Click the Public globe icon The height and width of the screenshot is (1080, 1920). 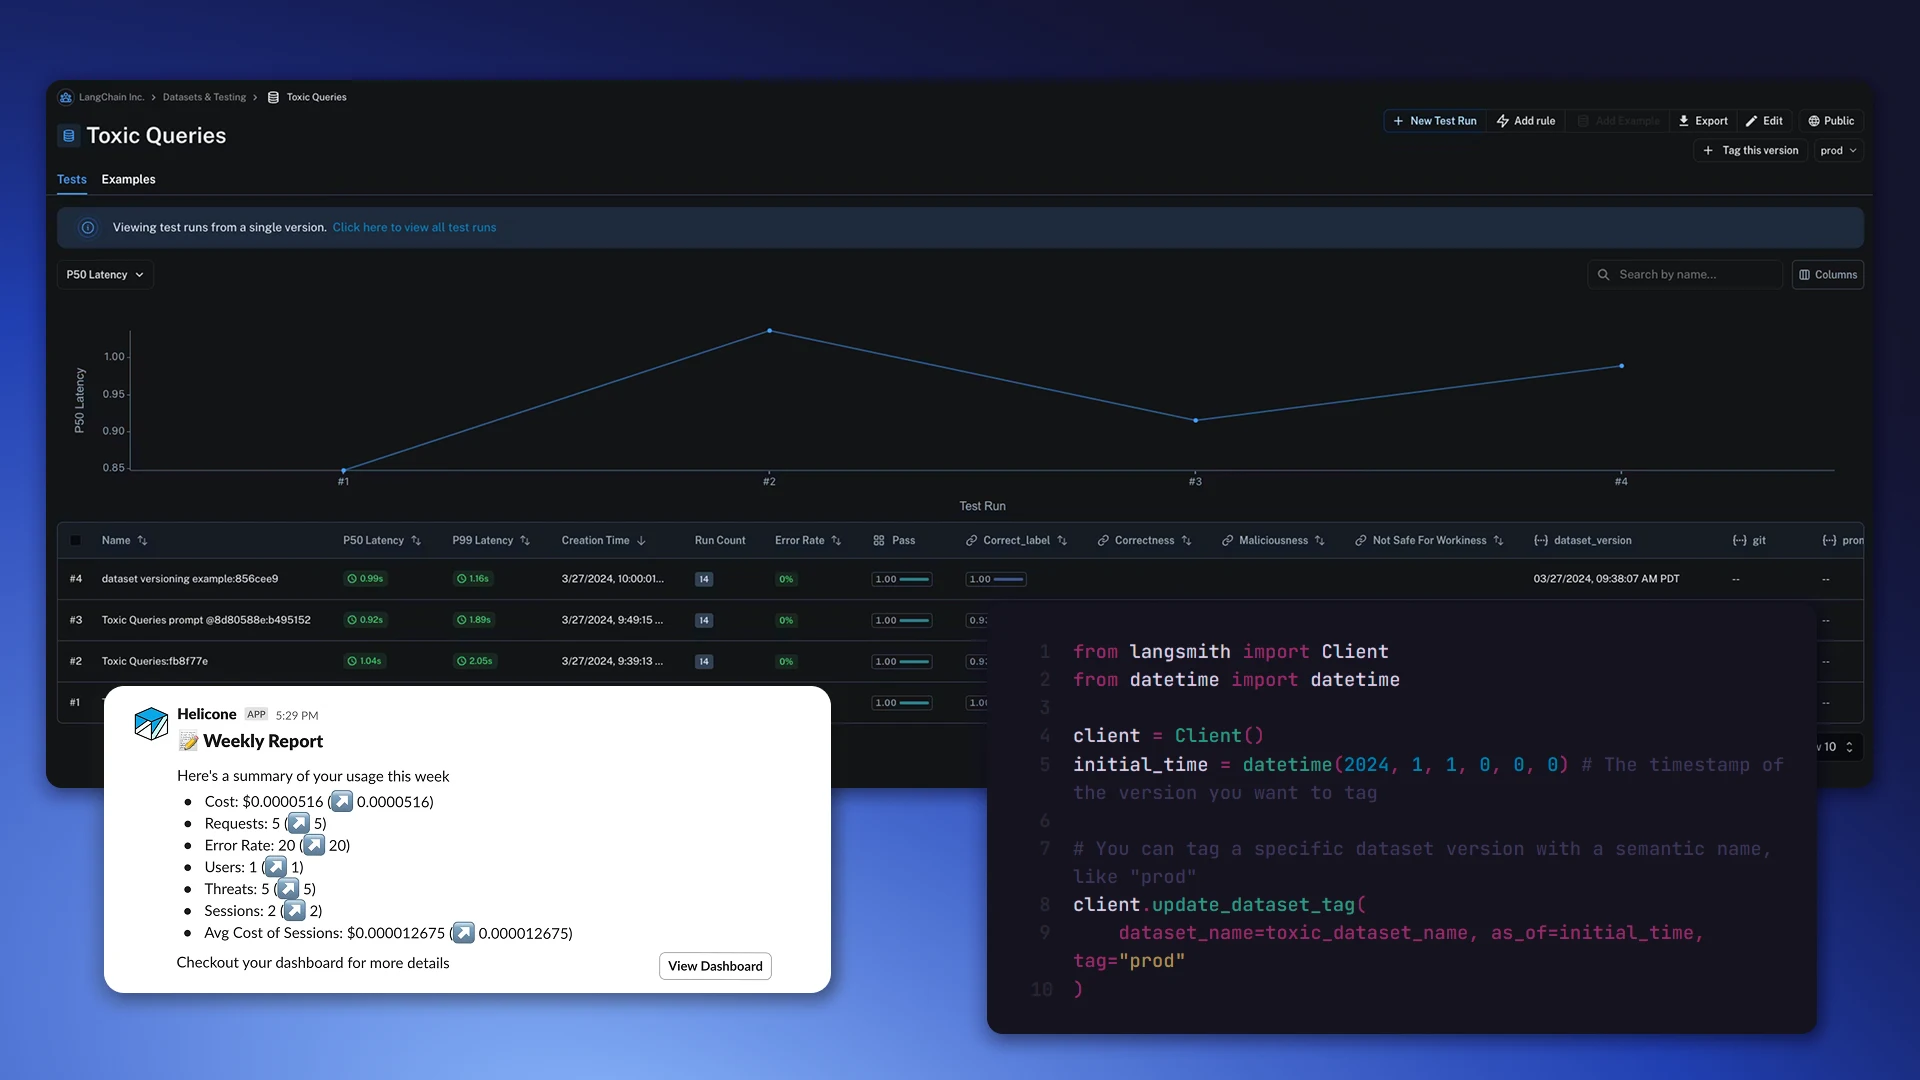pos(1814,120)
